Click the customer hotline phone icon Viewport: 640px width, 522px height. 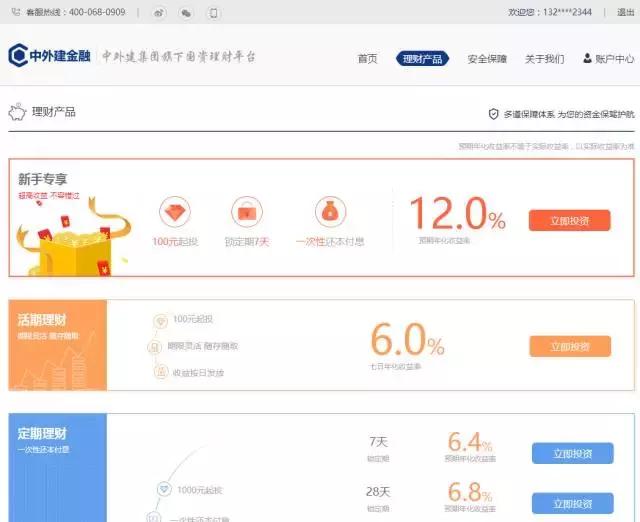[16, 12]
